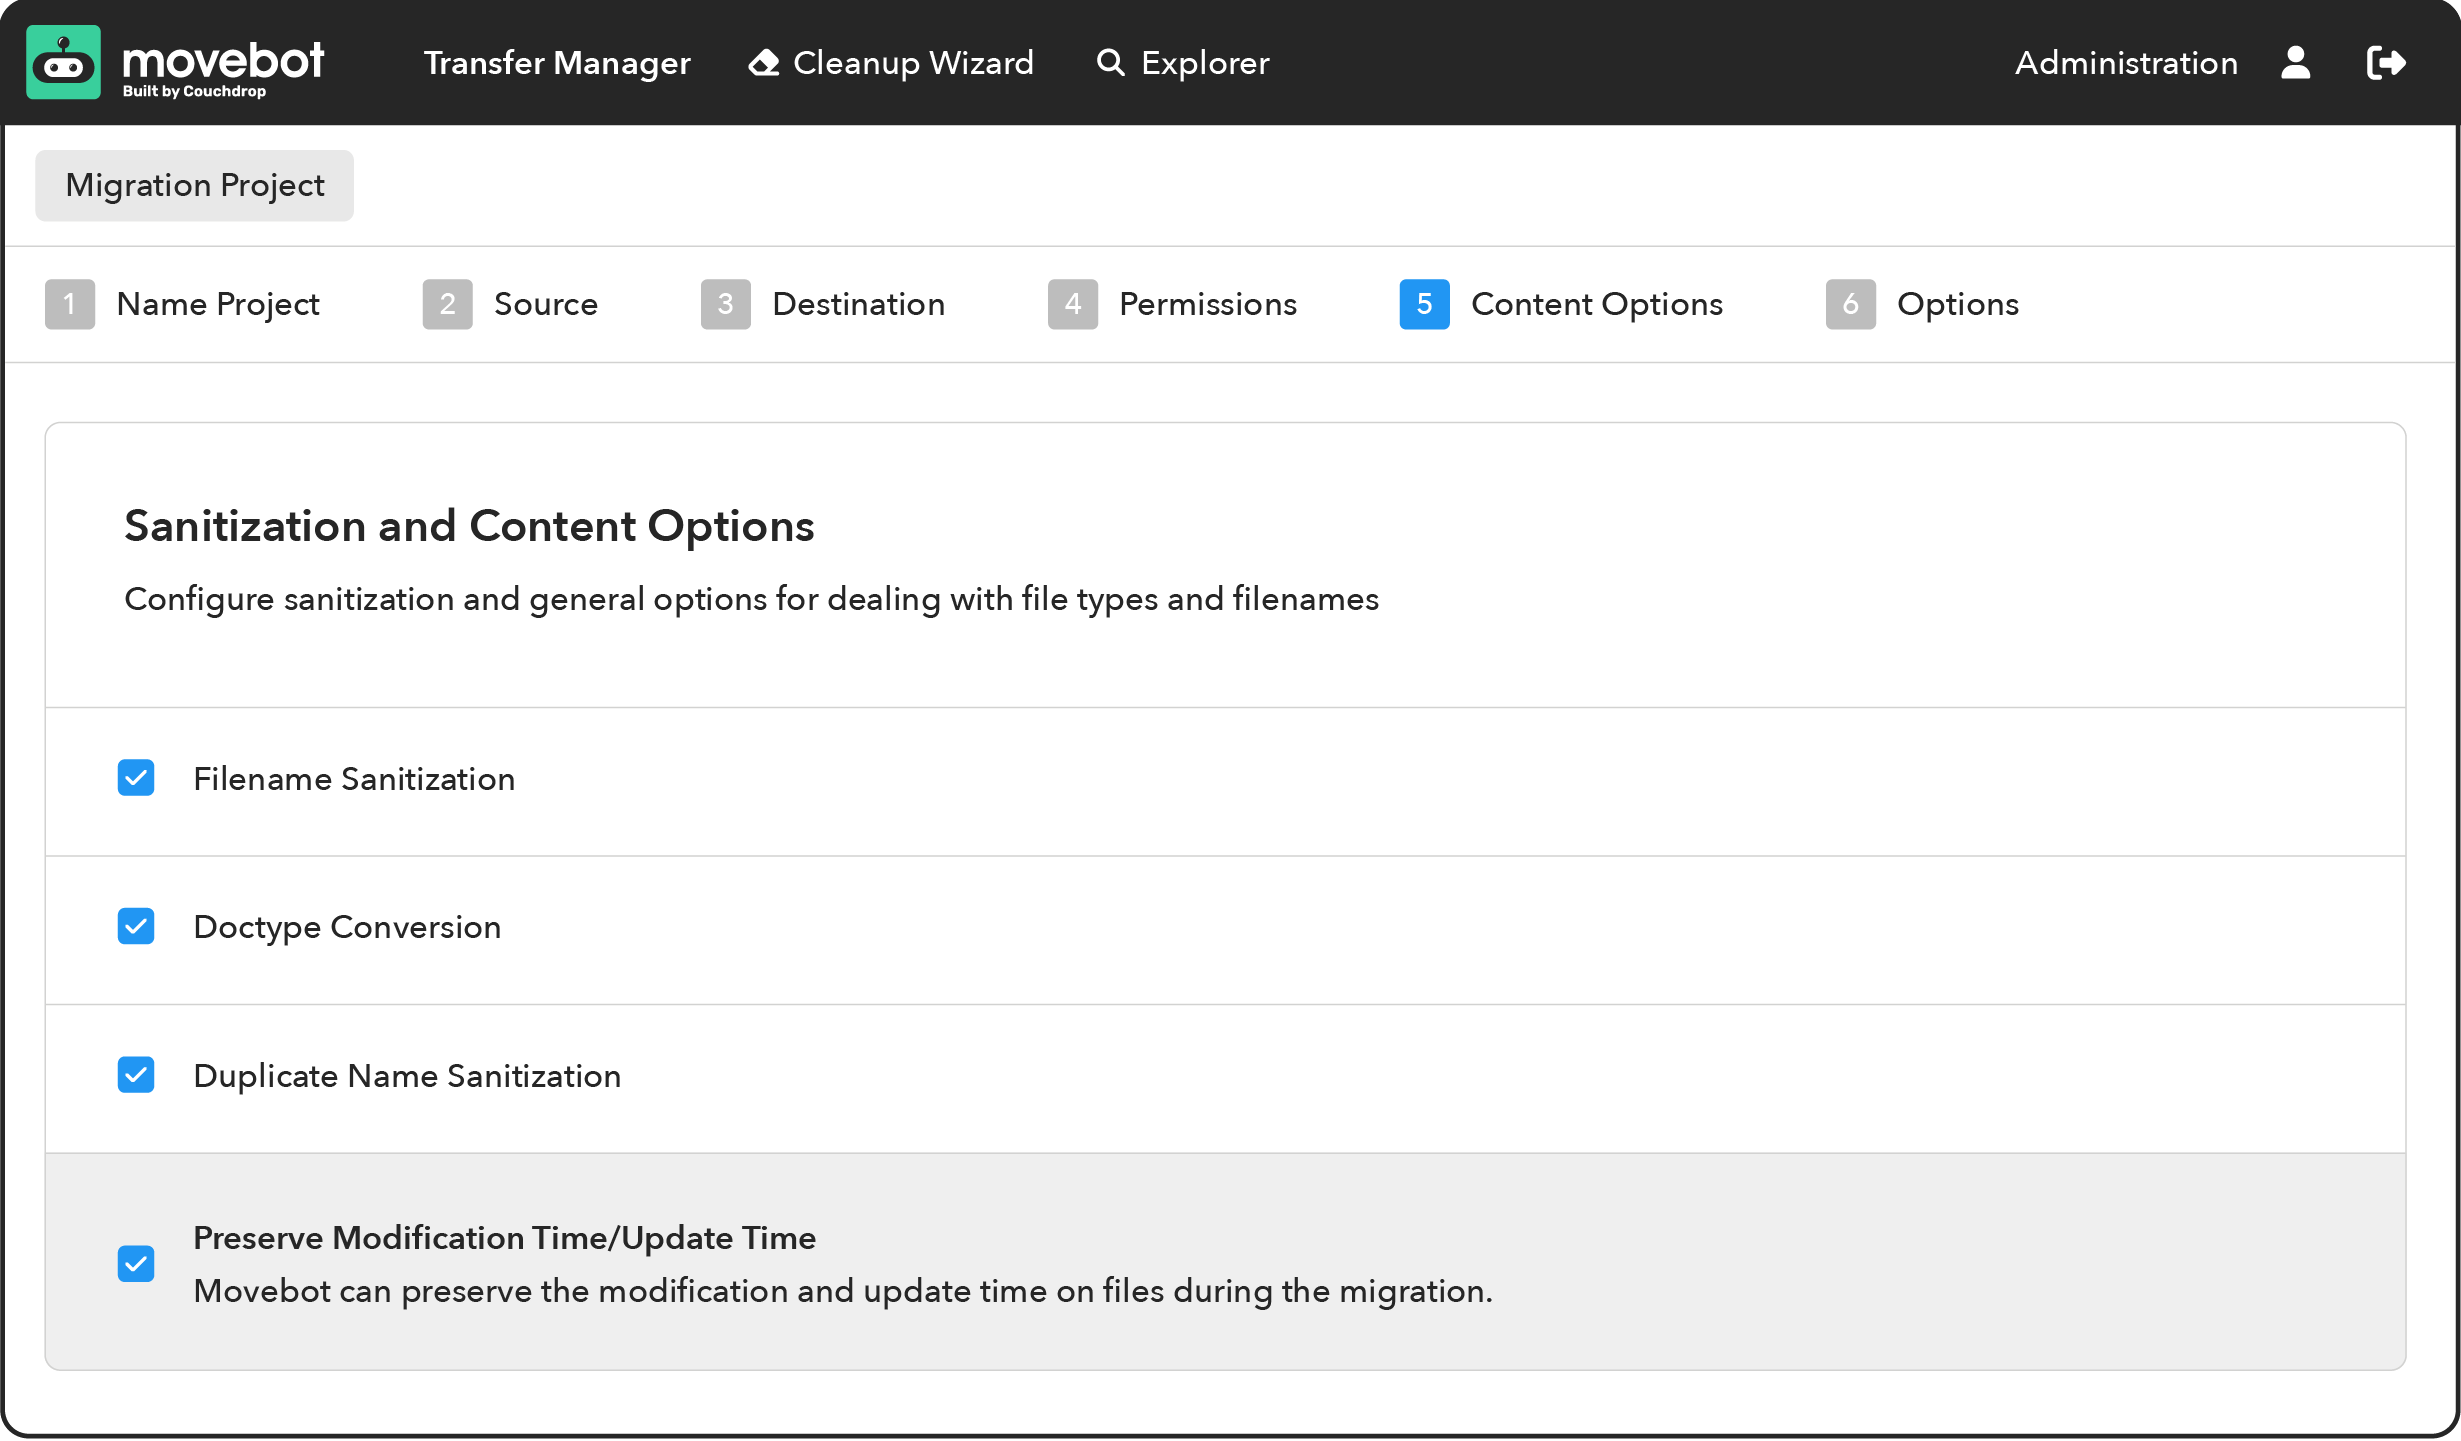Open the user profile icon
The width and height of the screenshot is (2461, 1441).
[x=2295, y=63]
